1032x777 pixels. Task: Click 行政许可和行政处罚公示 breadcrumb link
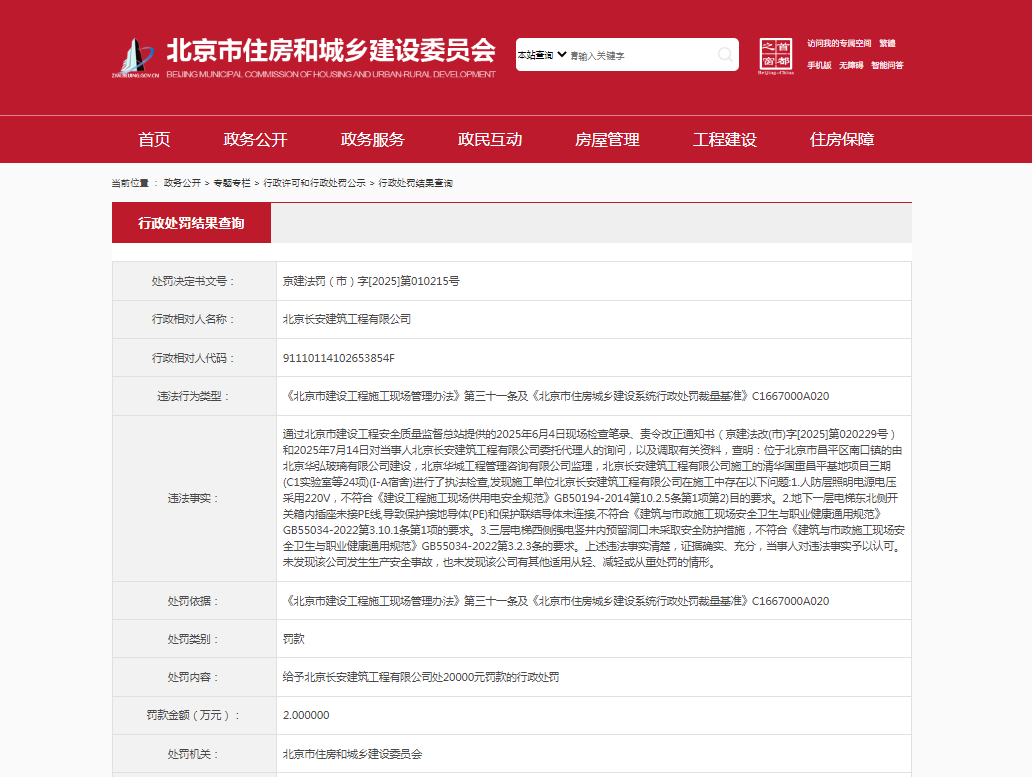click(314, 184)
